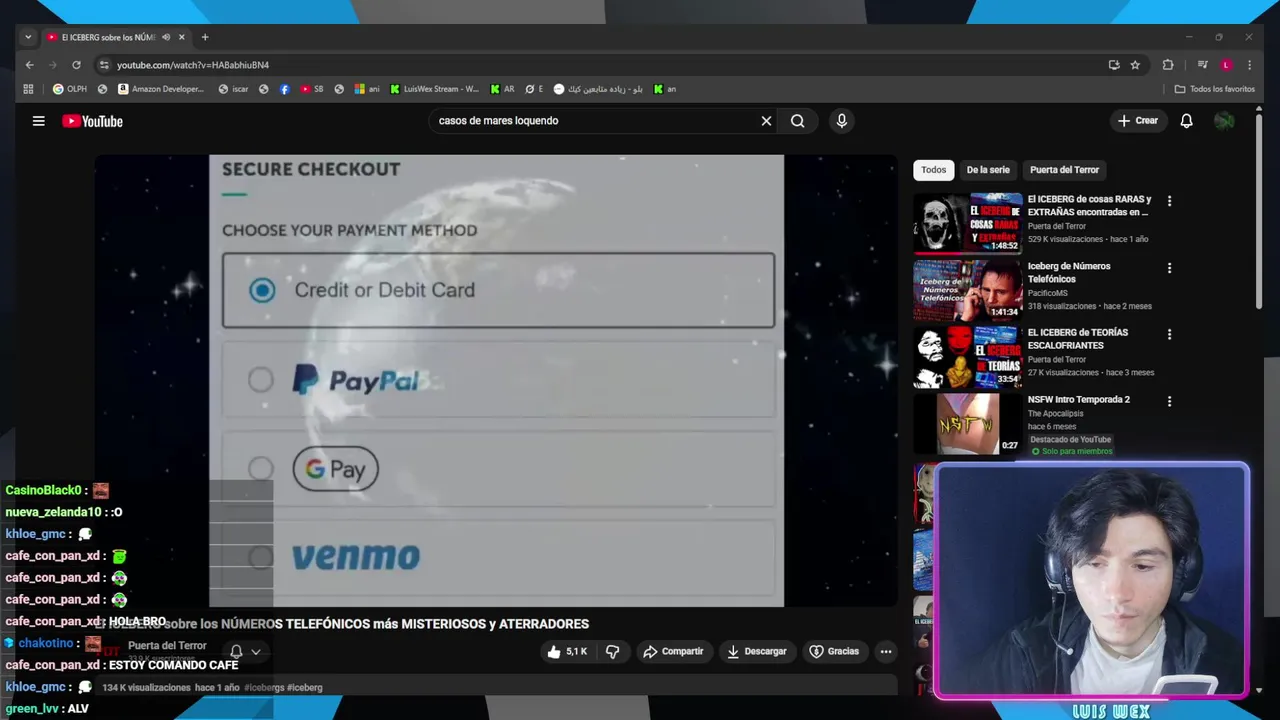Select the Venmo radio button

tap(261, 556)
